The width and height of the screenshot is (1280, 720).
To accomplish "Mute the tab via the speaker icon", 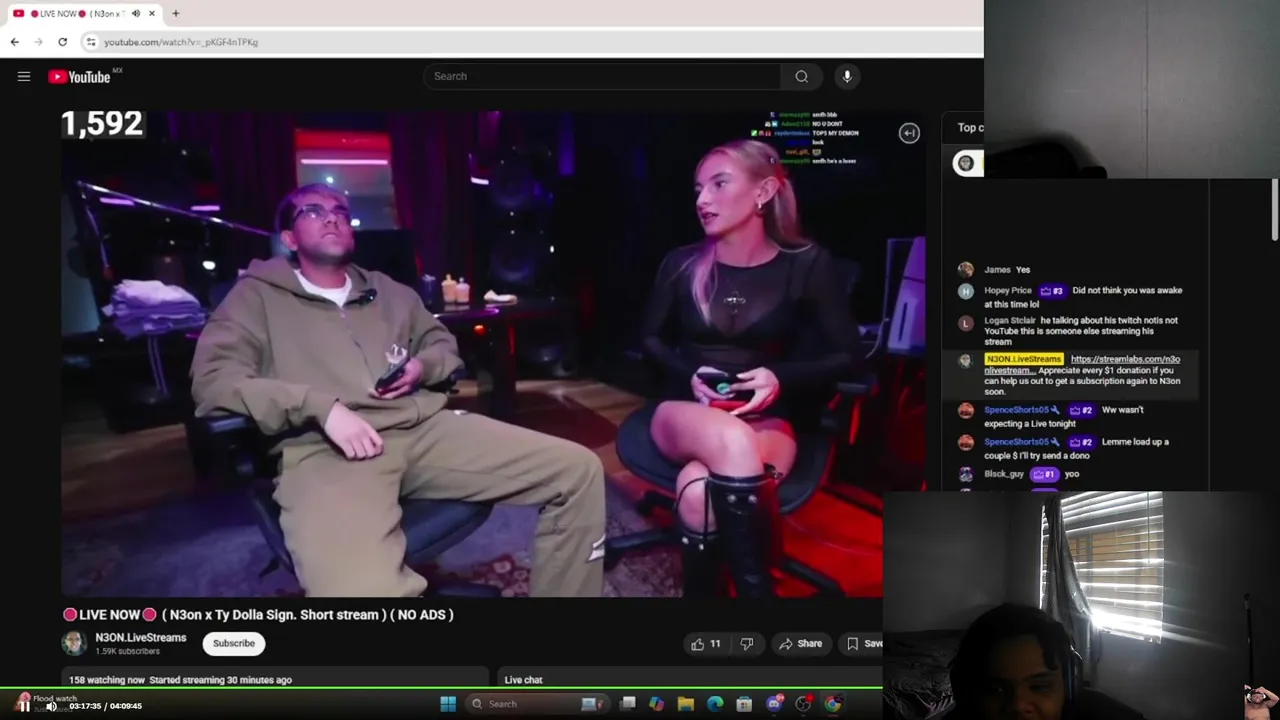I will tap(136, 14).
